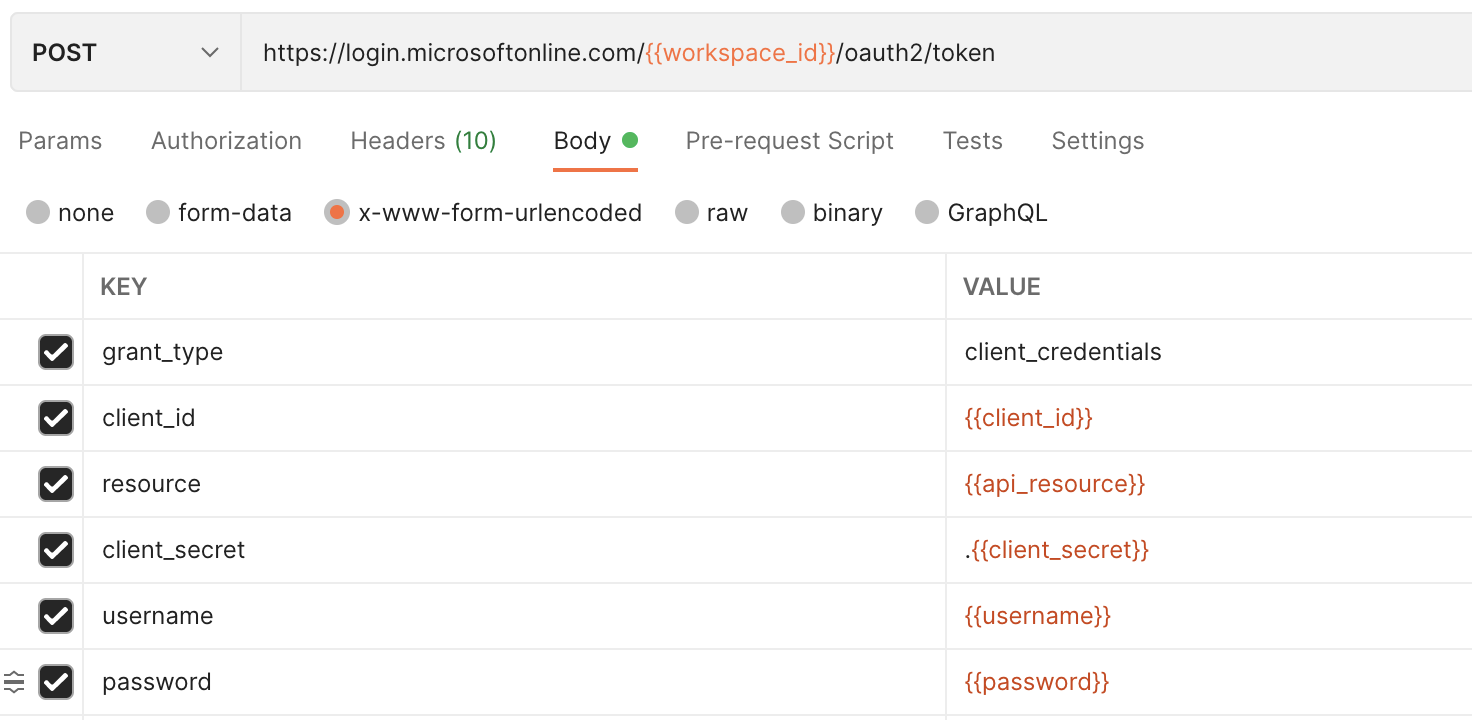Uncheck the password row checkbox
This screenshot has width=1472, height=720.
coord(56,682)
